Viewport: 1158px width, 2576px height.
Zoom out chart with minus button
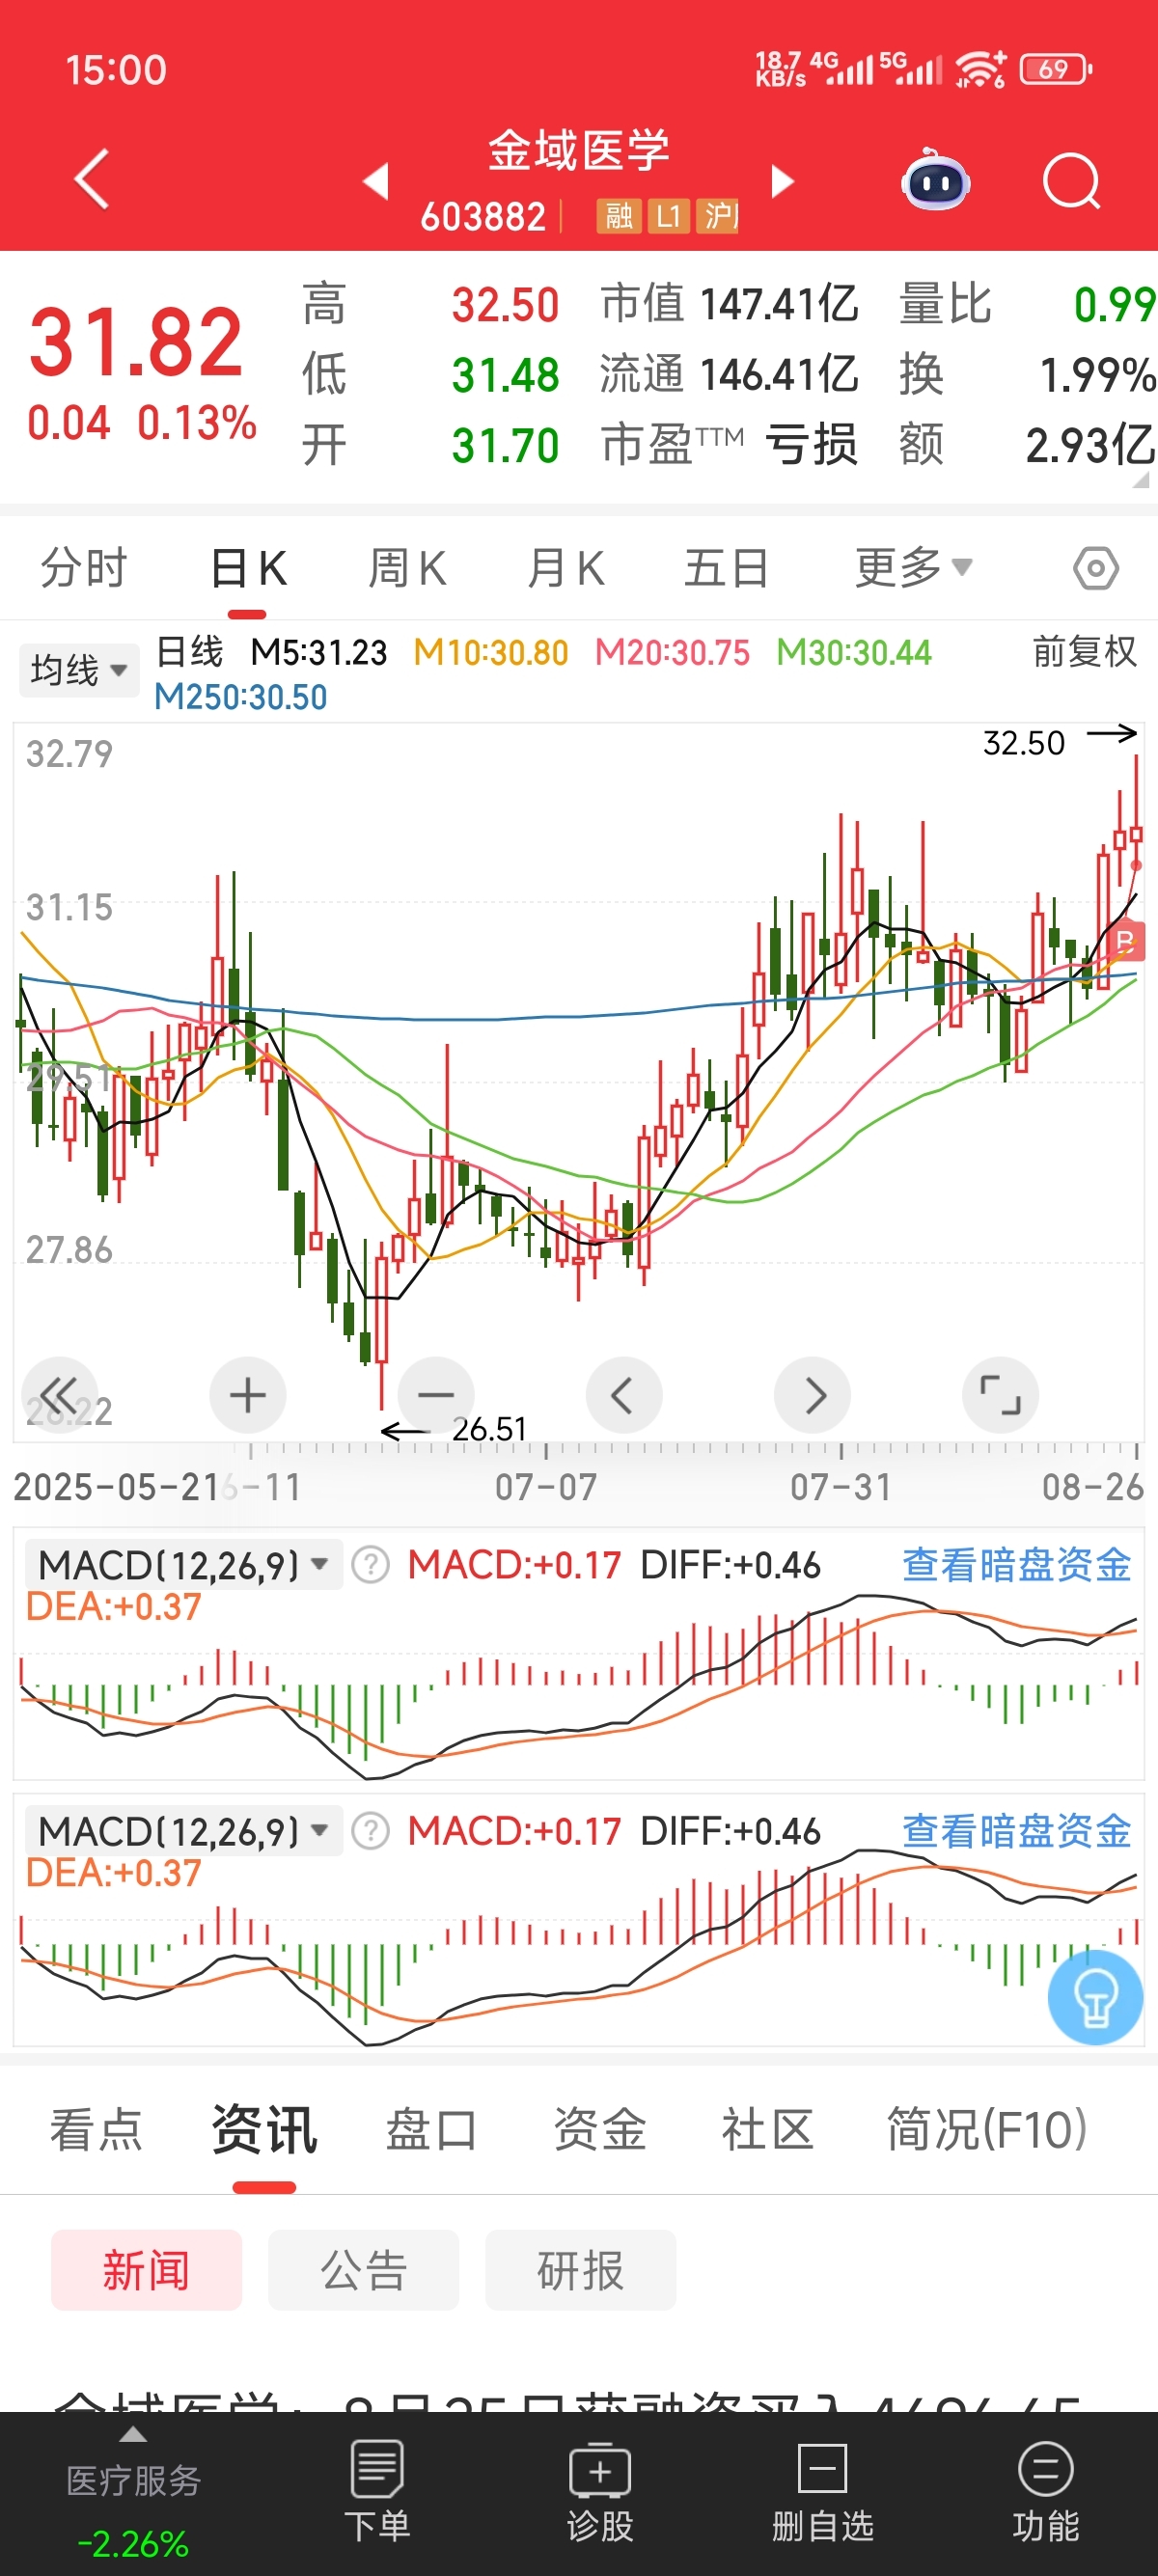436,1394
